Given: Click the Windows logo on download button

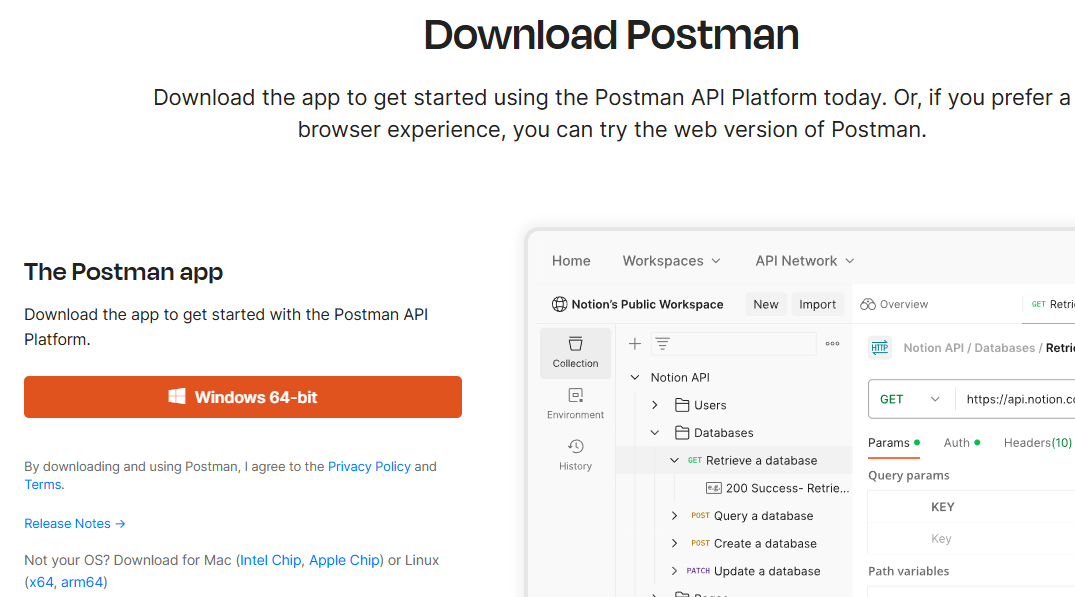Looking at the screenshot, I should click(177, 397).
